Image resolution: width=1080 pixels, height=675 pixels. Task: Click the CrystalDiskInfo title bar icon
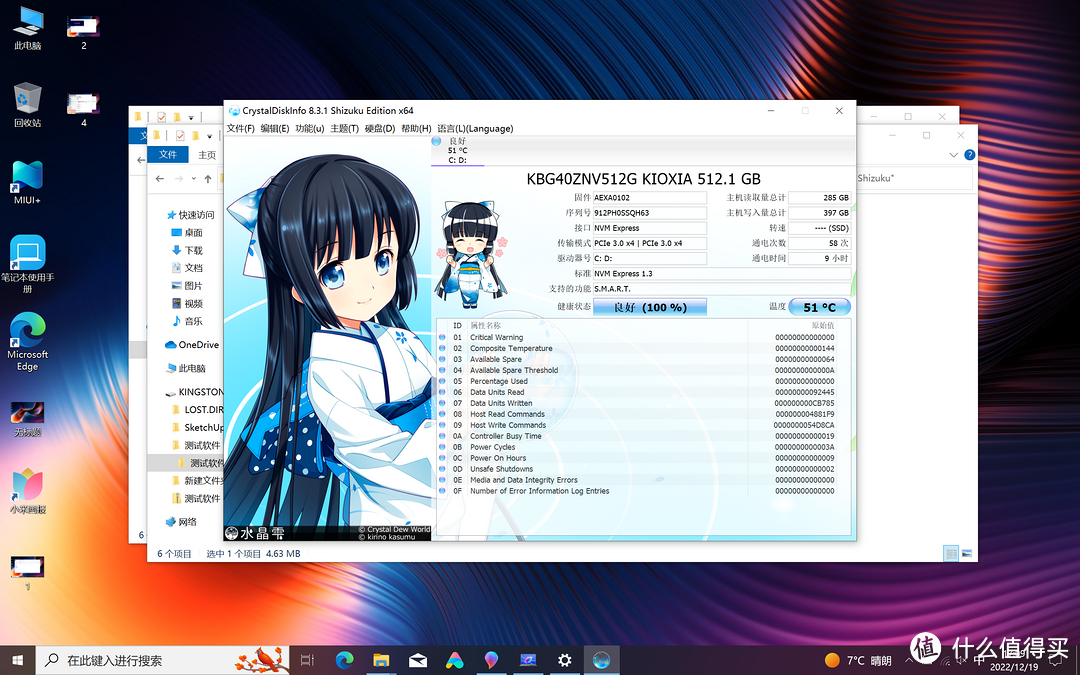point(234,111)
